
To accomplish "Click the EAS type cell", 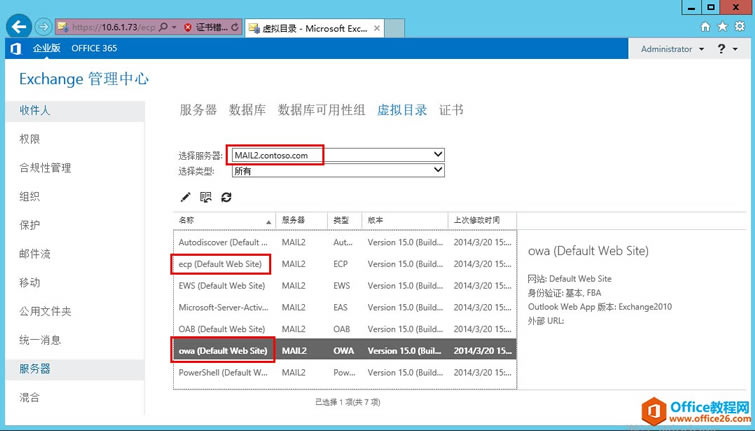I will coord(340,307).
